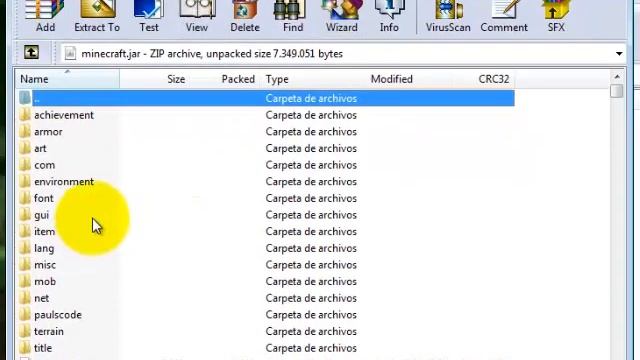Click the lang folder icon
The height and width of the screenshot is (360, 640).
(25, 248)
